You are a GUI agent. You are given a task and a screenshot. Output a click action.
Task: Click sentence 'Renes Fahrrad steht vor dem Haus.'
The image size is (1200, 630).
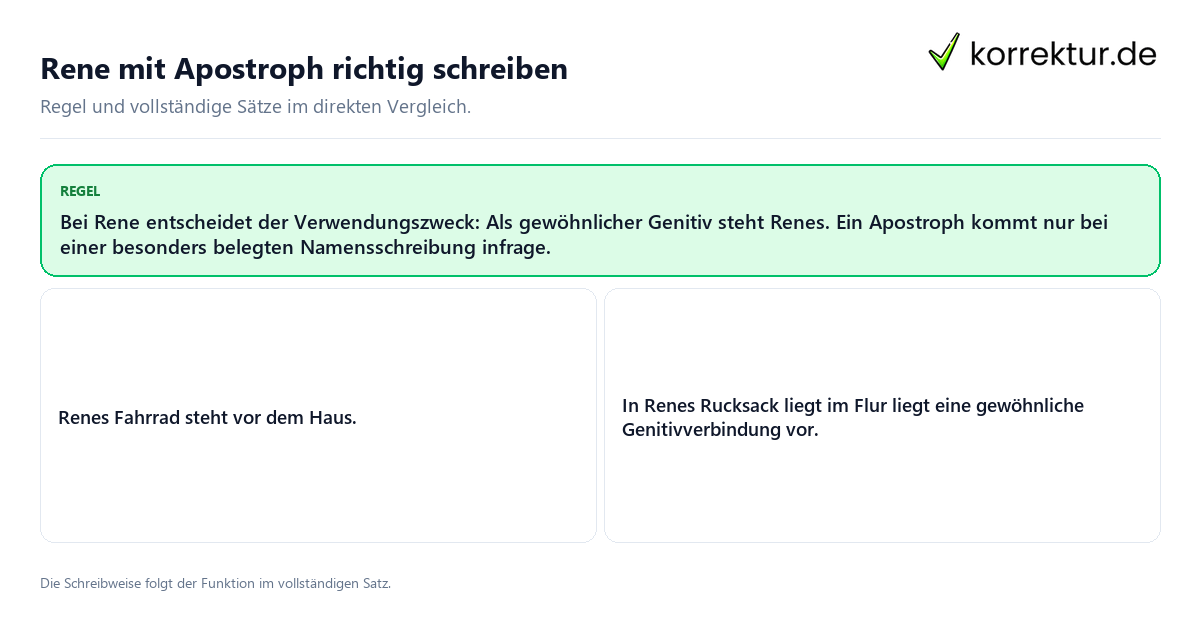click(x=207, y=417)
